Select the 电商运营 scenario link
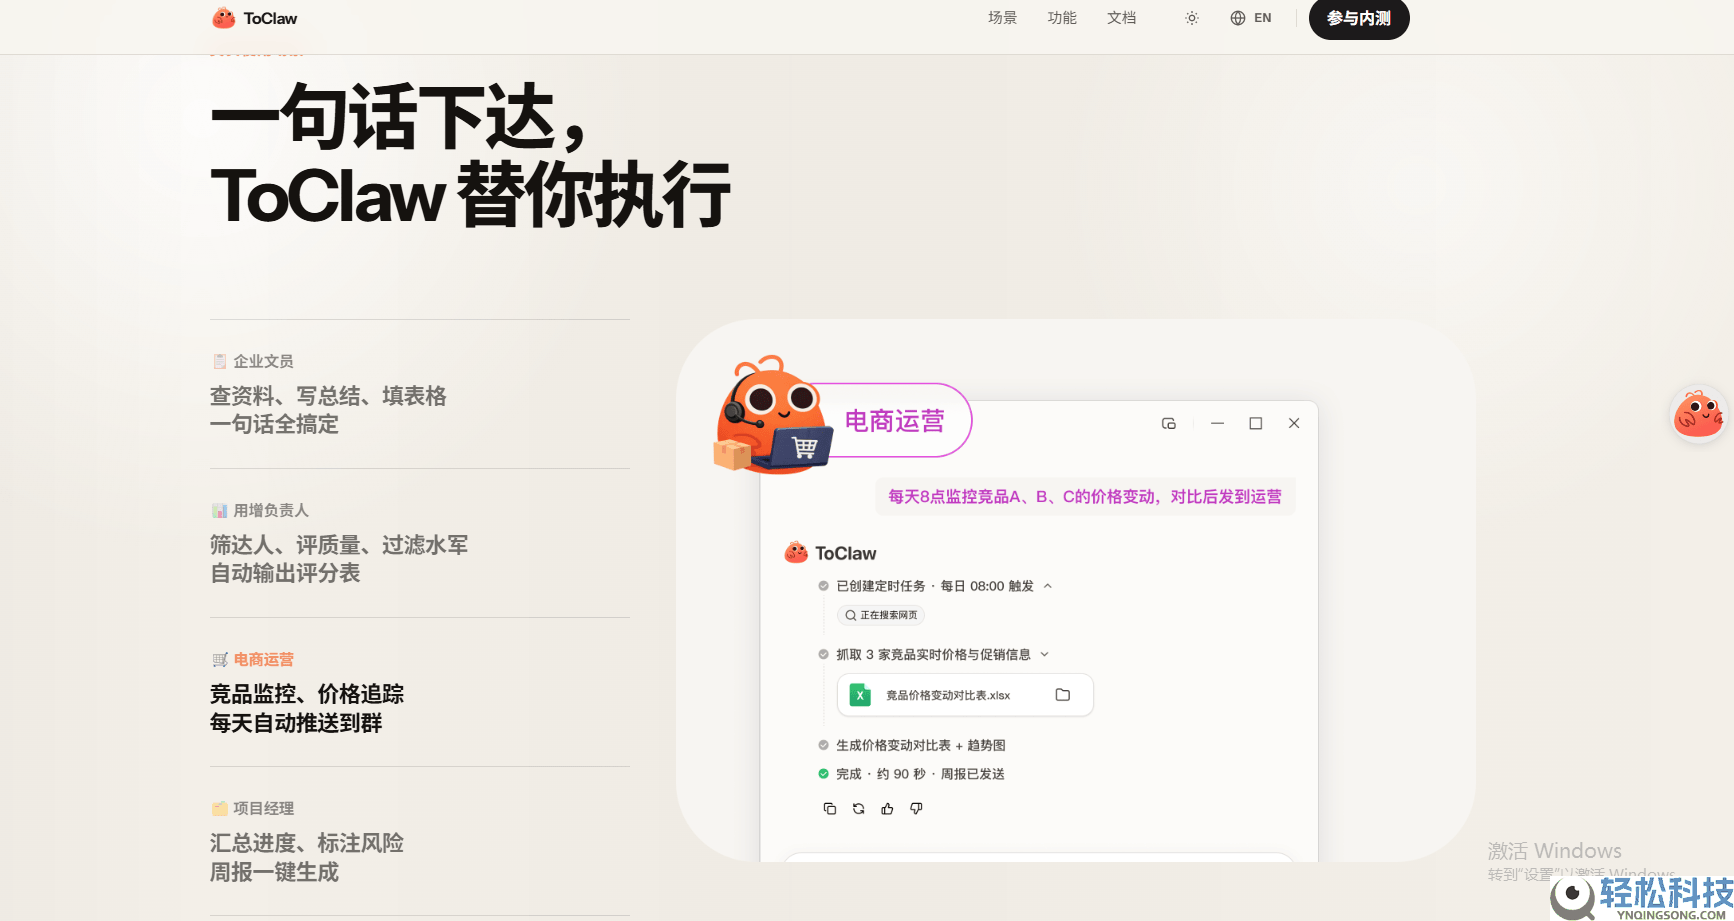The width and height of the screenshot is (1734, 921). [263, 659]
